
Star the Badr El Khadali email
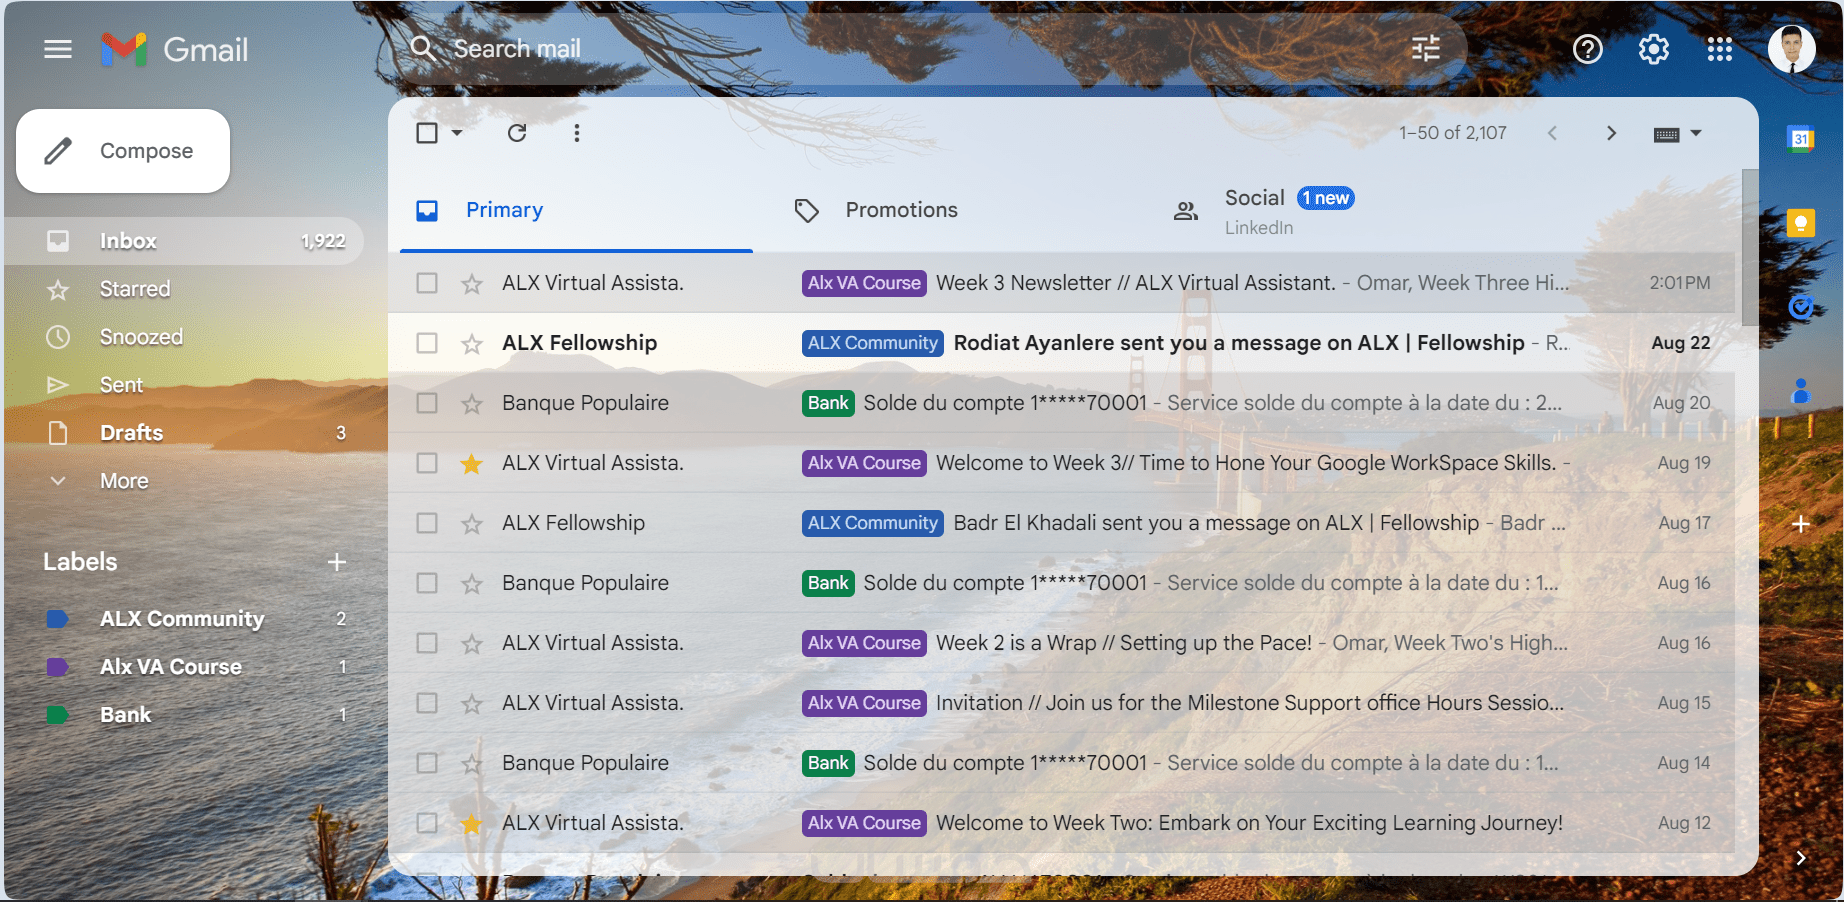click(x=472, y=524)
